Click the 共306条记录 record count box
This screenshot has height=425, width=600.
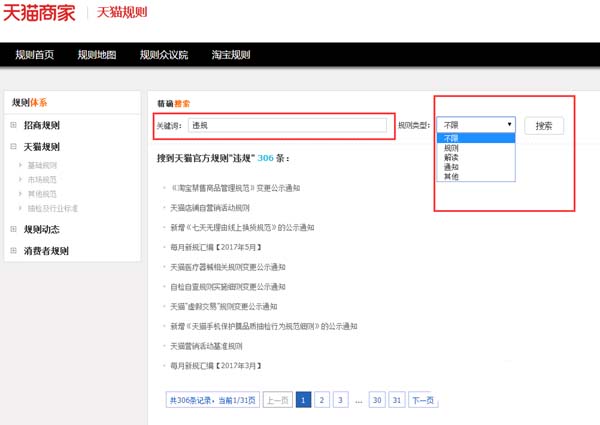point(213,400)
